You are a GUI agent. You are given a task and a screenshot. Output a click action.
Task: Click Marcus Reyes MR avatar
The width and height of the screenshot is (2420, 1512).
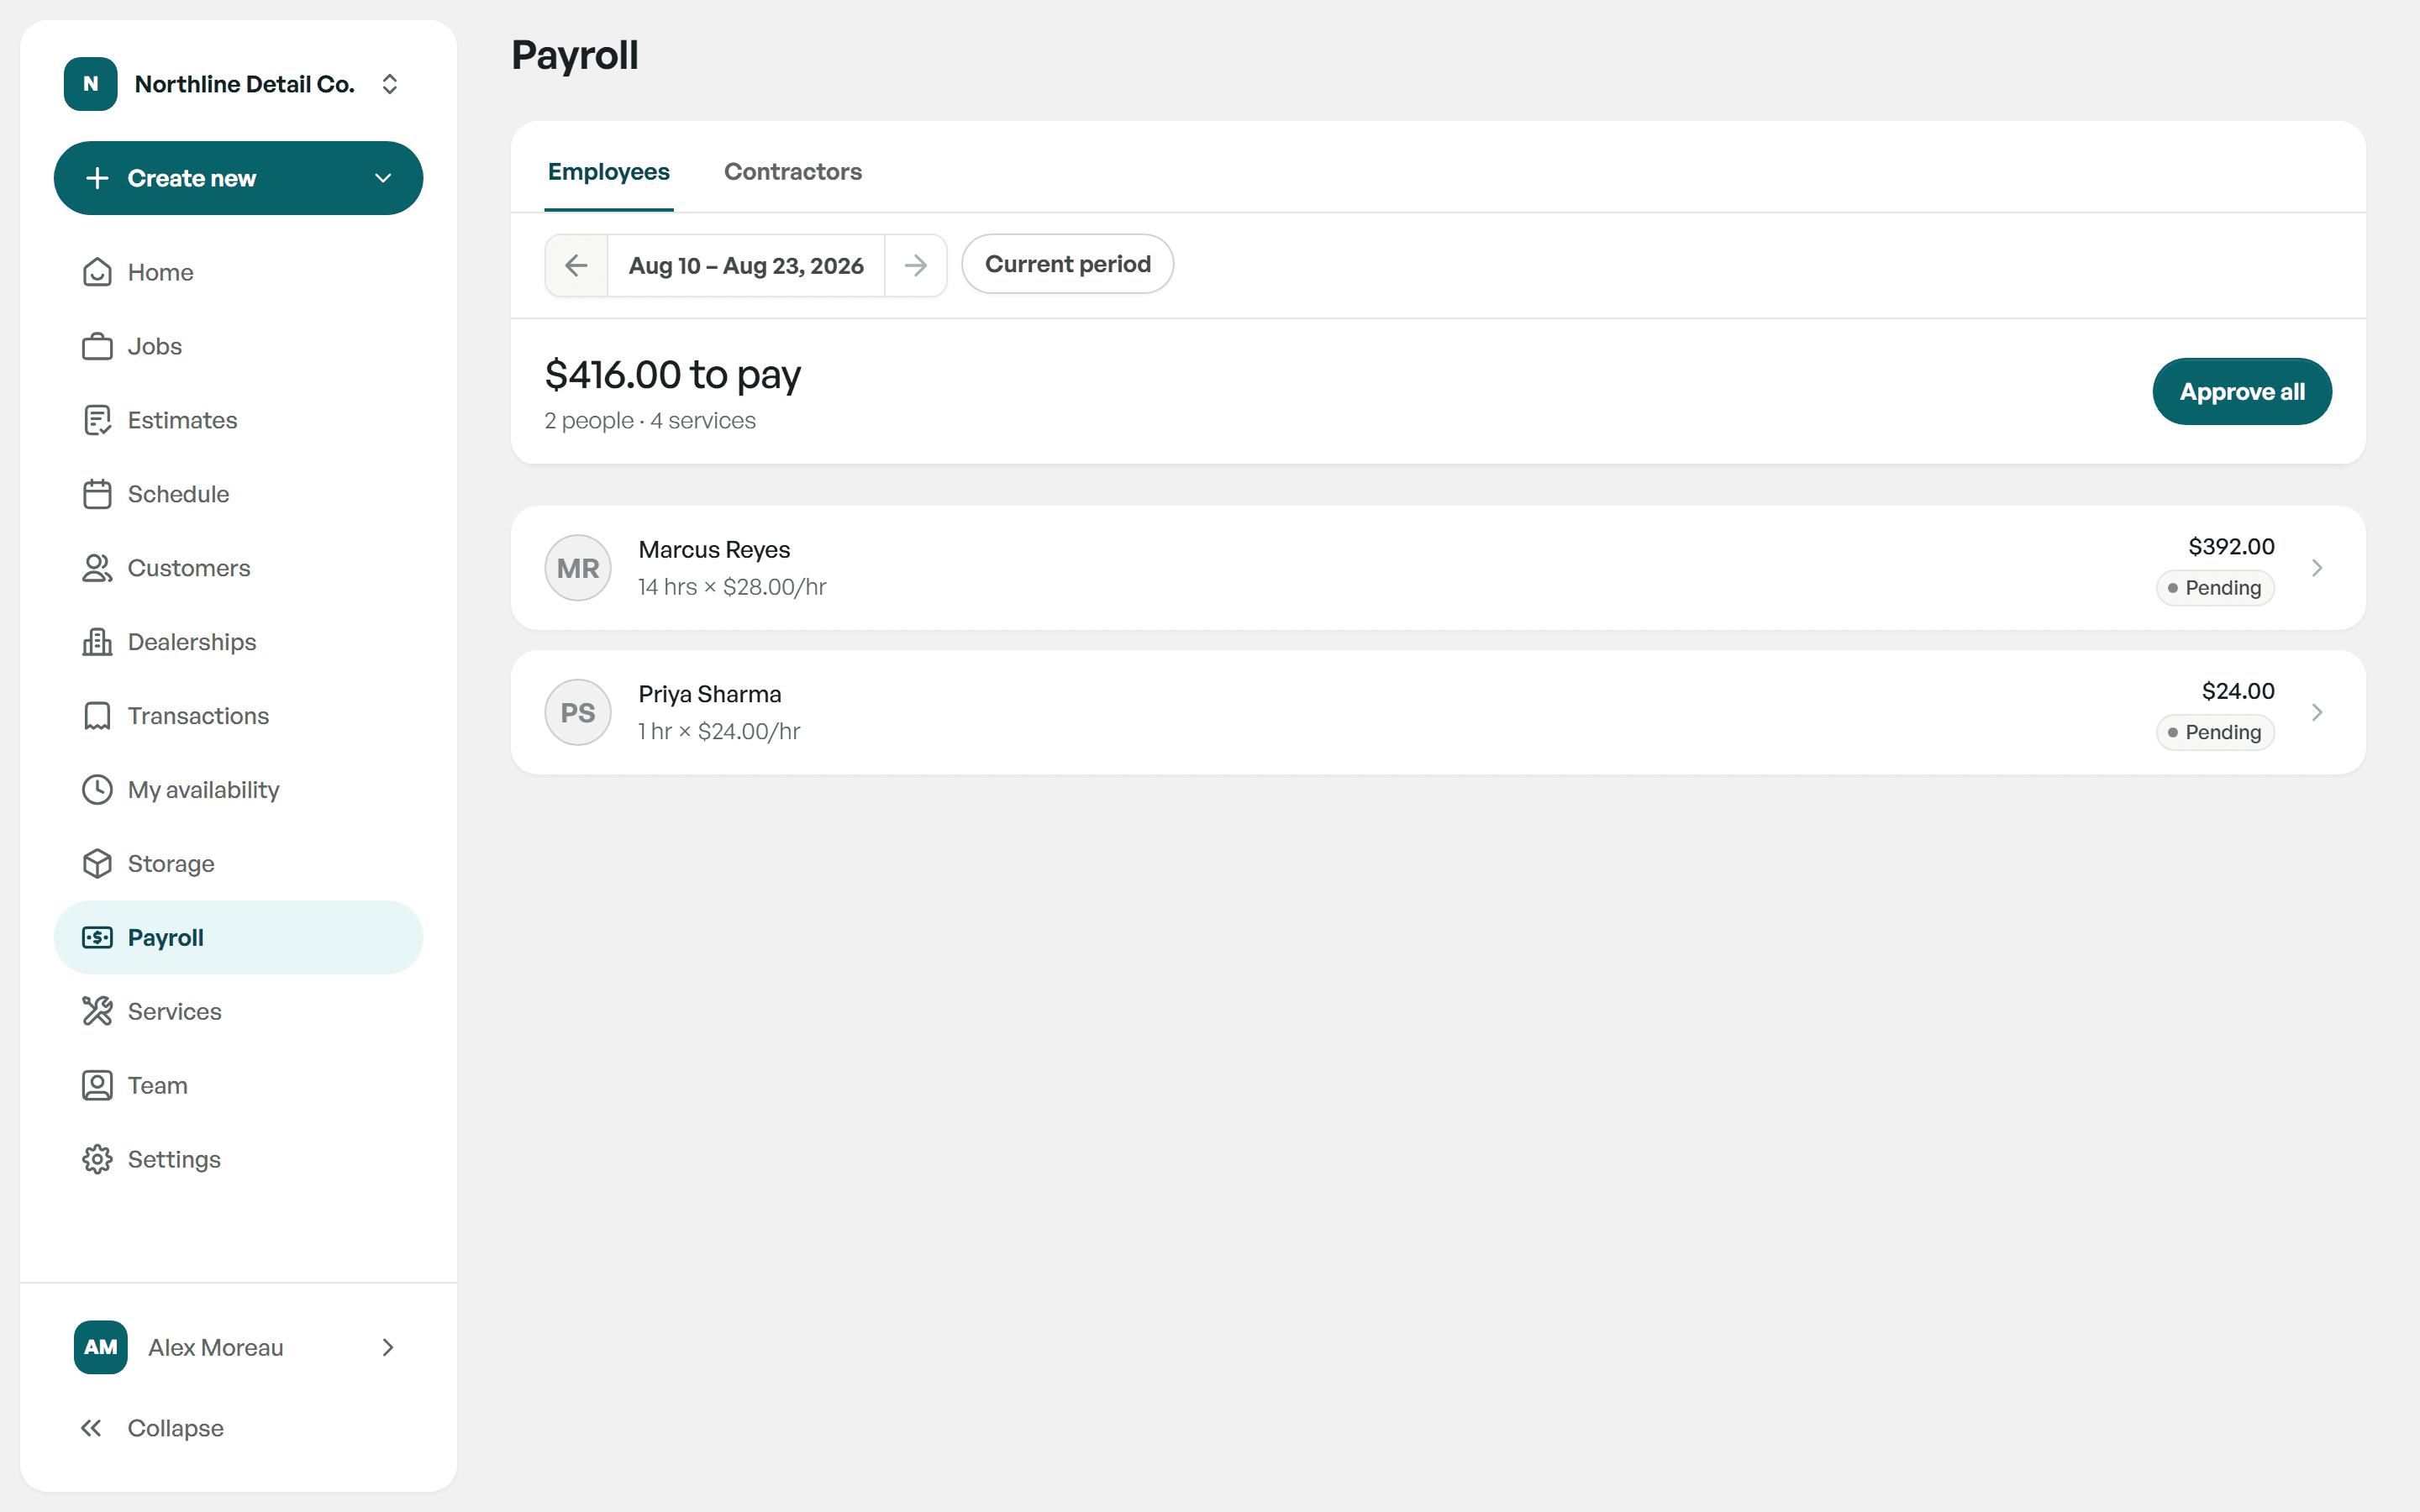click(578, 568)
